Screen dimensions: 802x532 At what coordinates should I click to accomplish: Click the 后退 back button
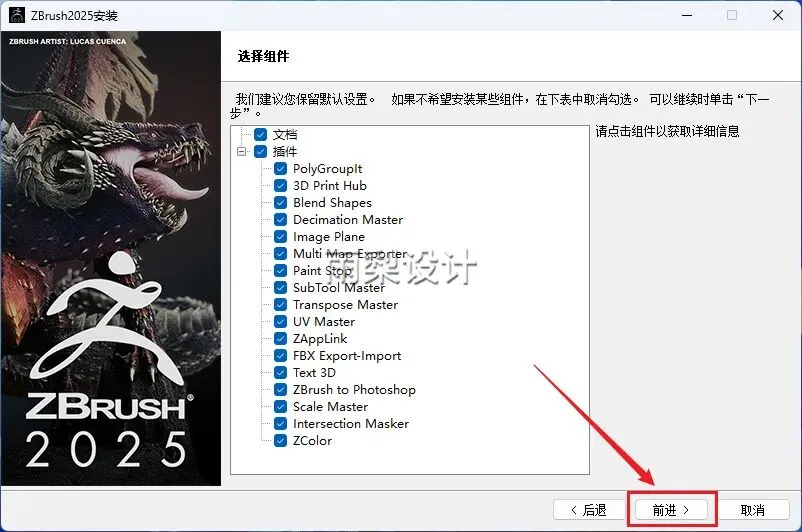[589, 510]
